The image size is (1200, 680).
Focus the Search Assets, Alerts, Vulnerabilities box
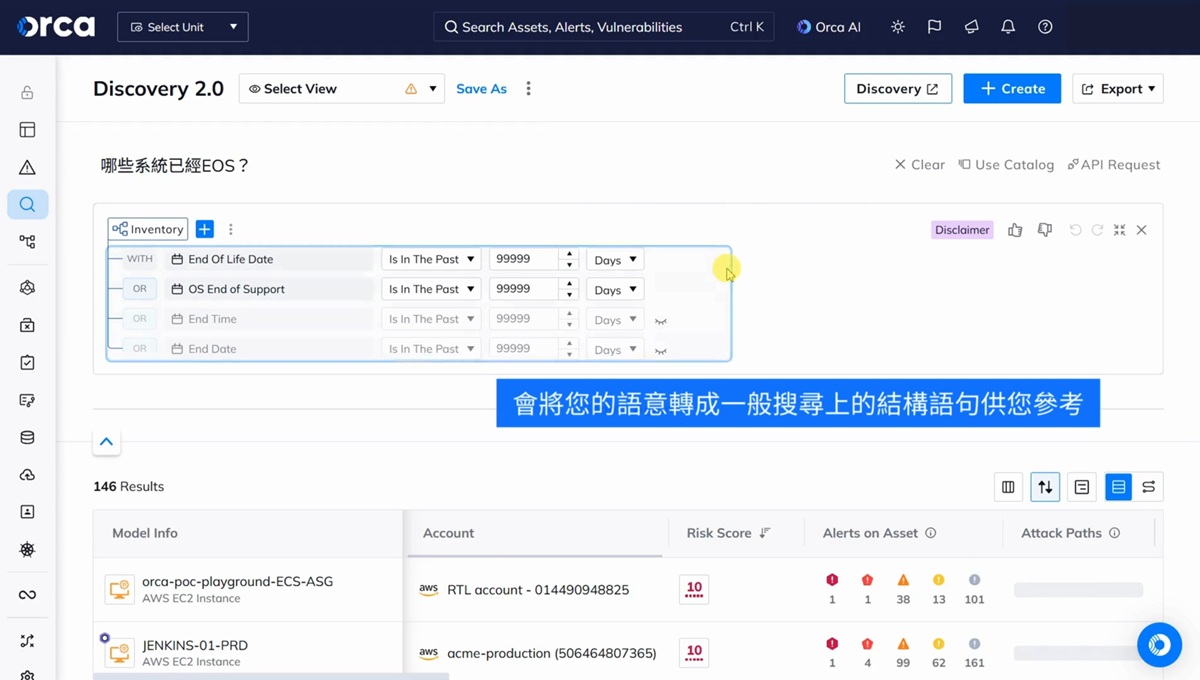tap(604, 27)
